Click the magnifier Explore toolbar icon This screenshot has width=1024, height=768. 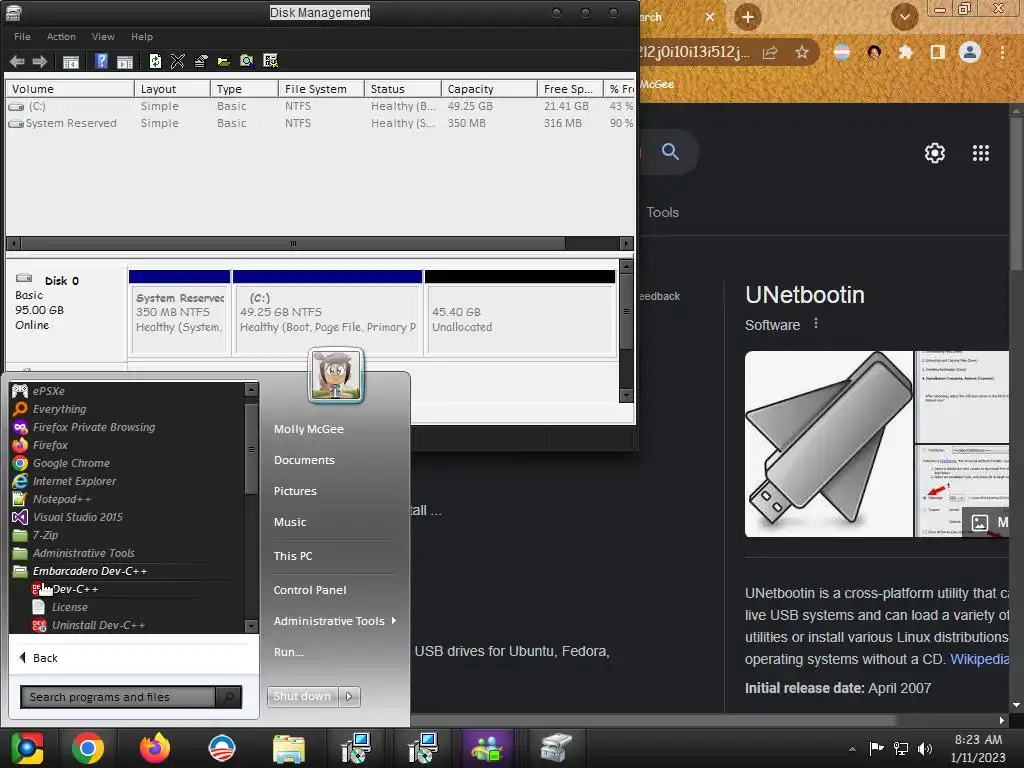click(x=247, y=61)
